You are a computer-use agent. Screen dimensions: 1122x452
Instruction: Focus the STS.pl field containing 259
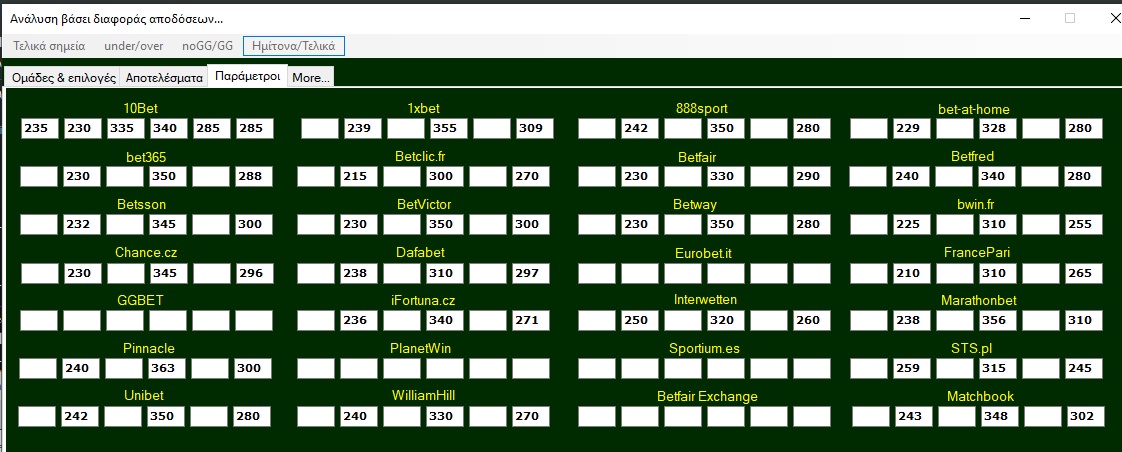(x=912, y=368)
